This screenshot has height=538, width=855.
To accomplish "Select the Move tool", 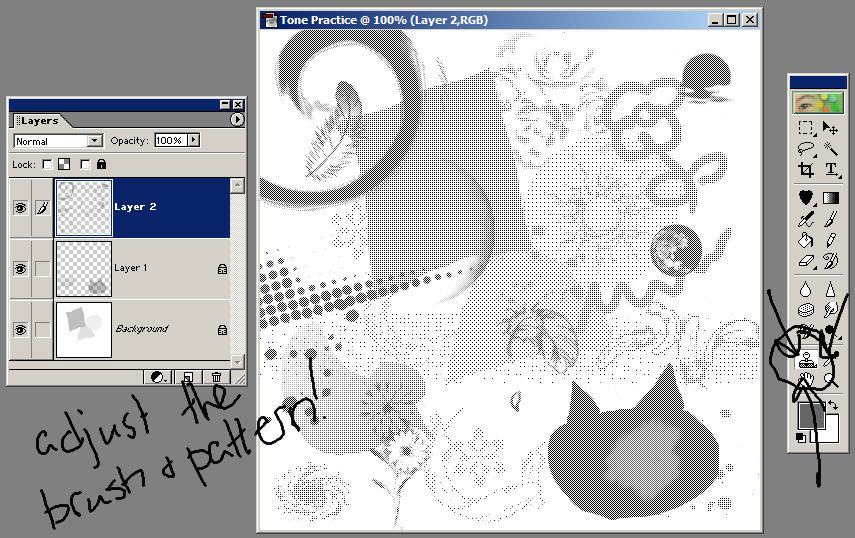I will click(830, 129).
